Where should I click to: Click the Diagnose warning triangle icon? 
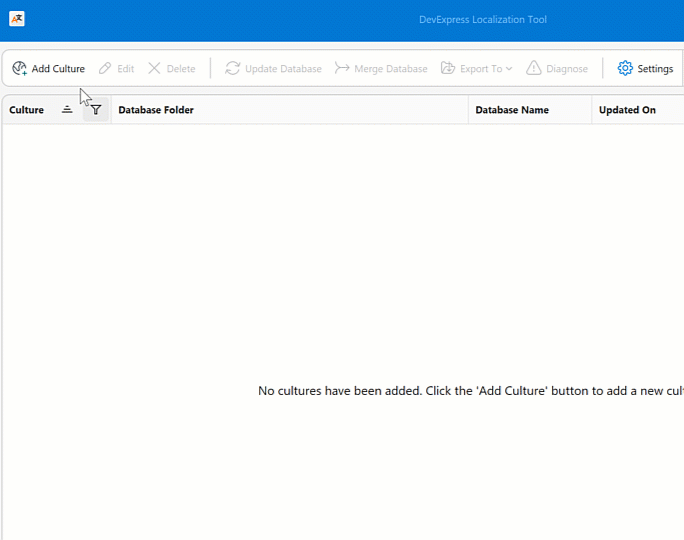(534, 68)
